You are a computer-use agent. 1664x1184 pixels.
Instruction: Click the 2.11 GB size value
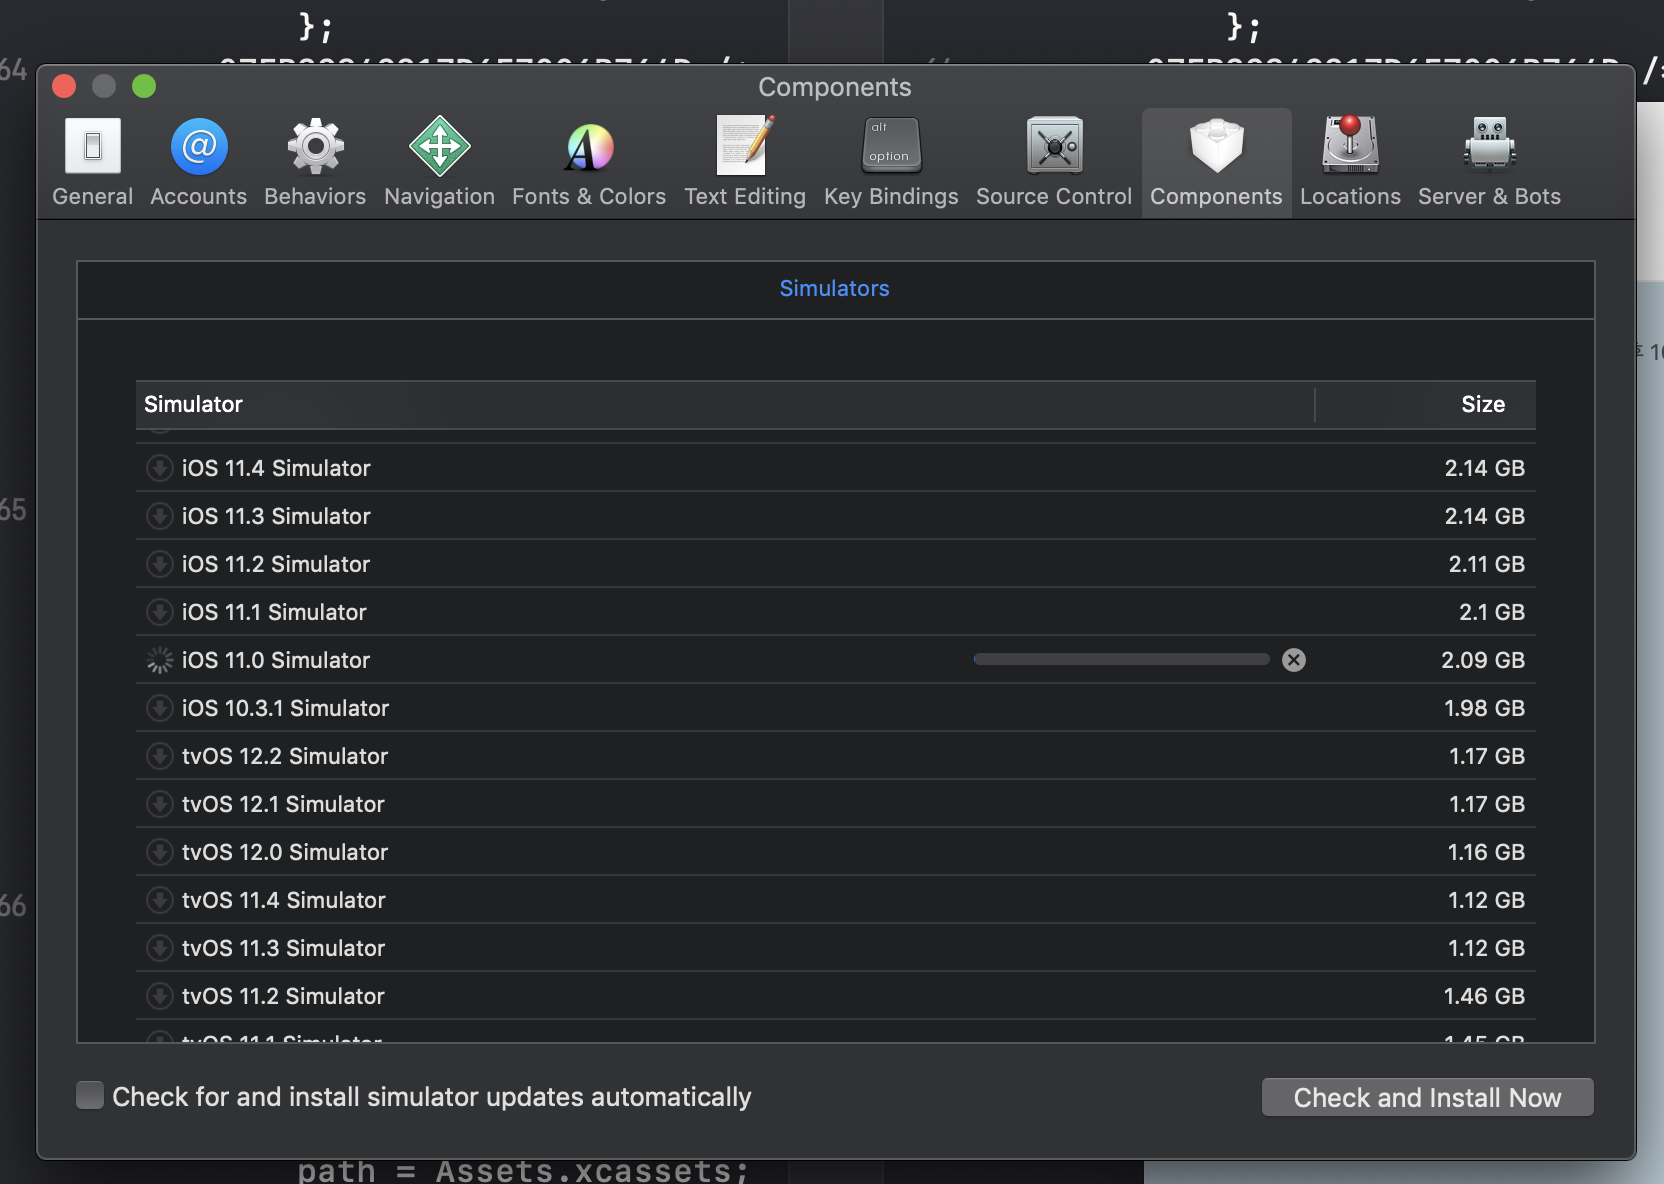coord(1487,564)
